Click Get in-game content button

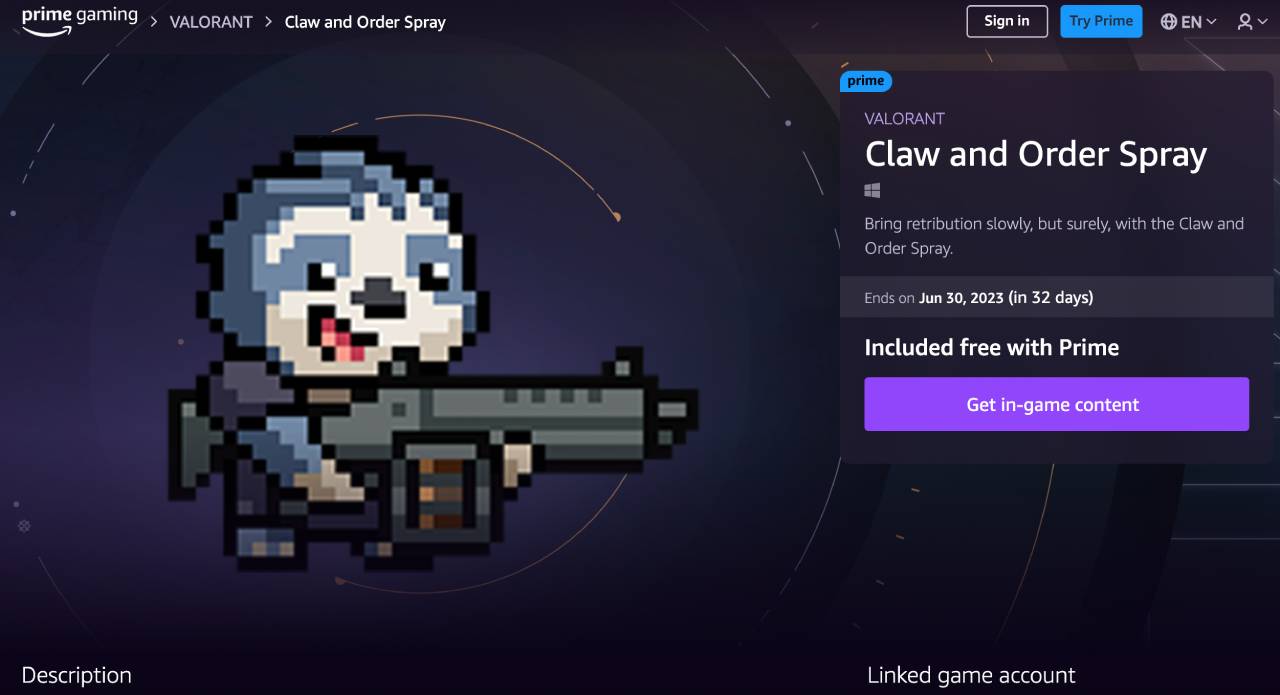(x=1056, y=404)
